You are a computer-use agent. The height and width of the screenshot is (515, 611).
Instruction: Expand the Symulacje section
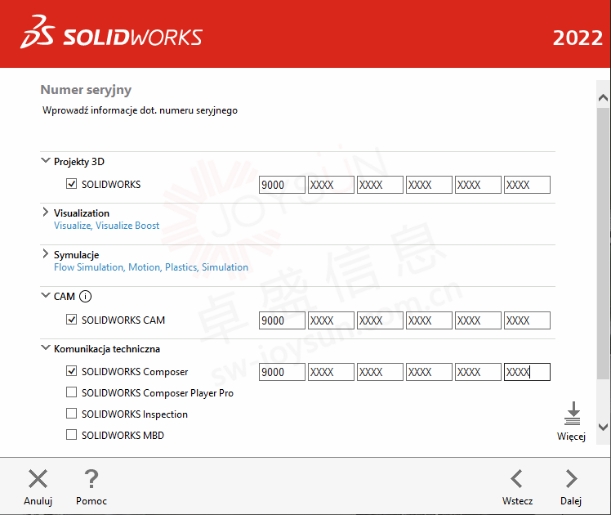click(x=46, y=254)
